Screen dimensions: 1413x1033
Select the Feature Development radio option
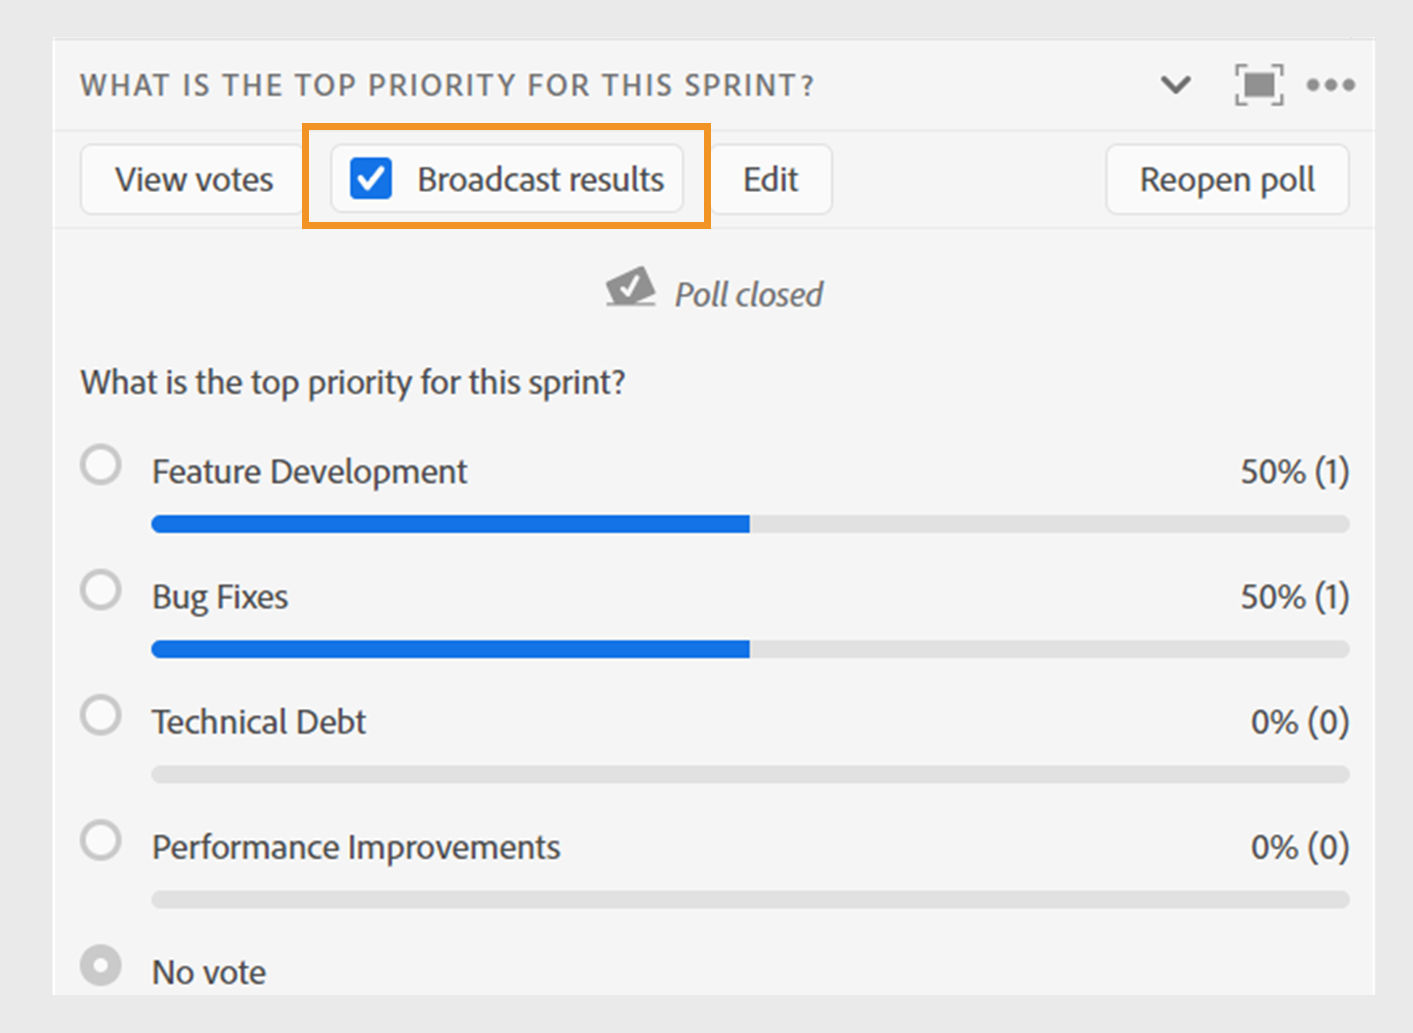pos(101,466)
